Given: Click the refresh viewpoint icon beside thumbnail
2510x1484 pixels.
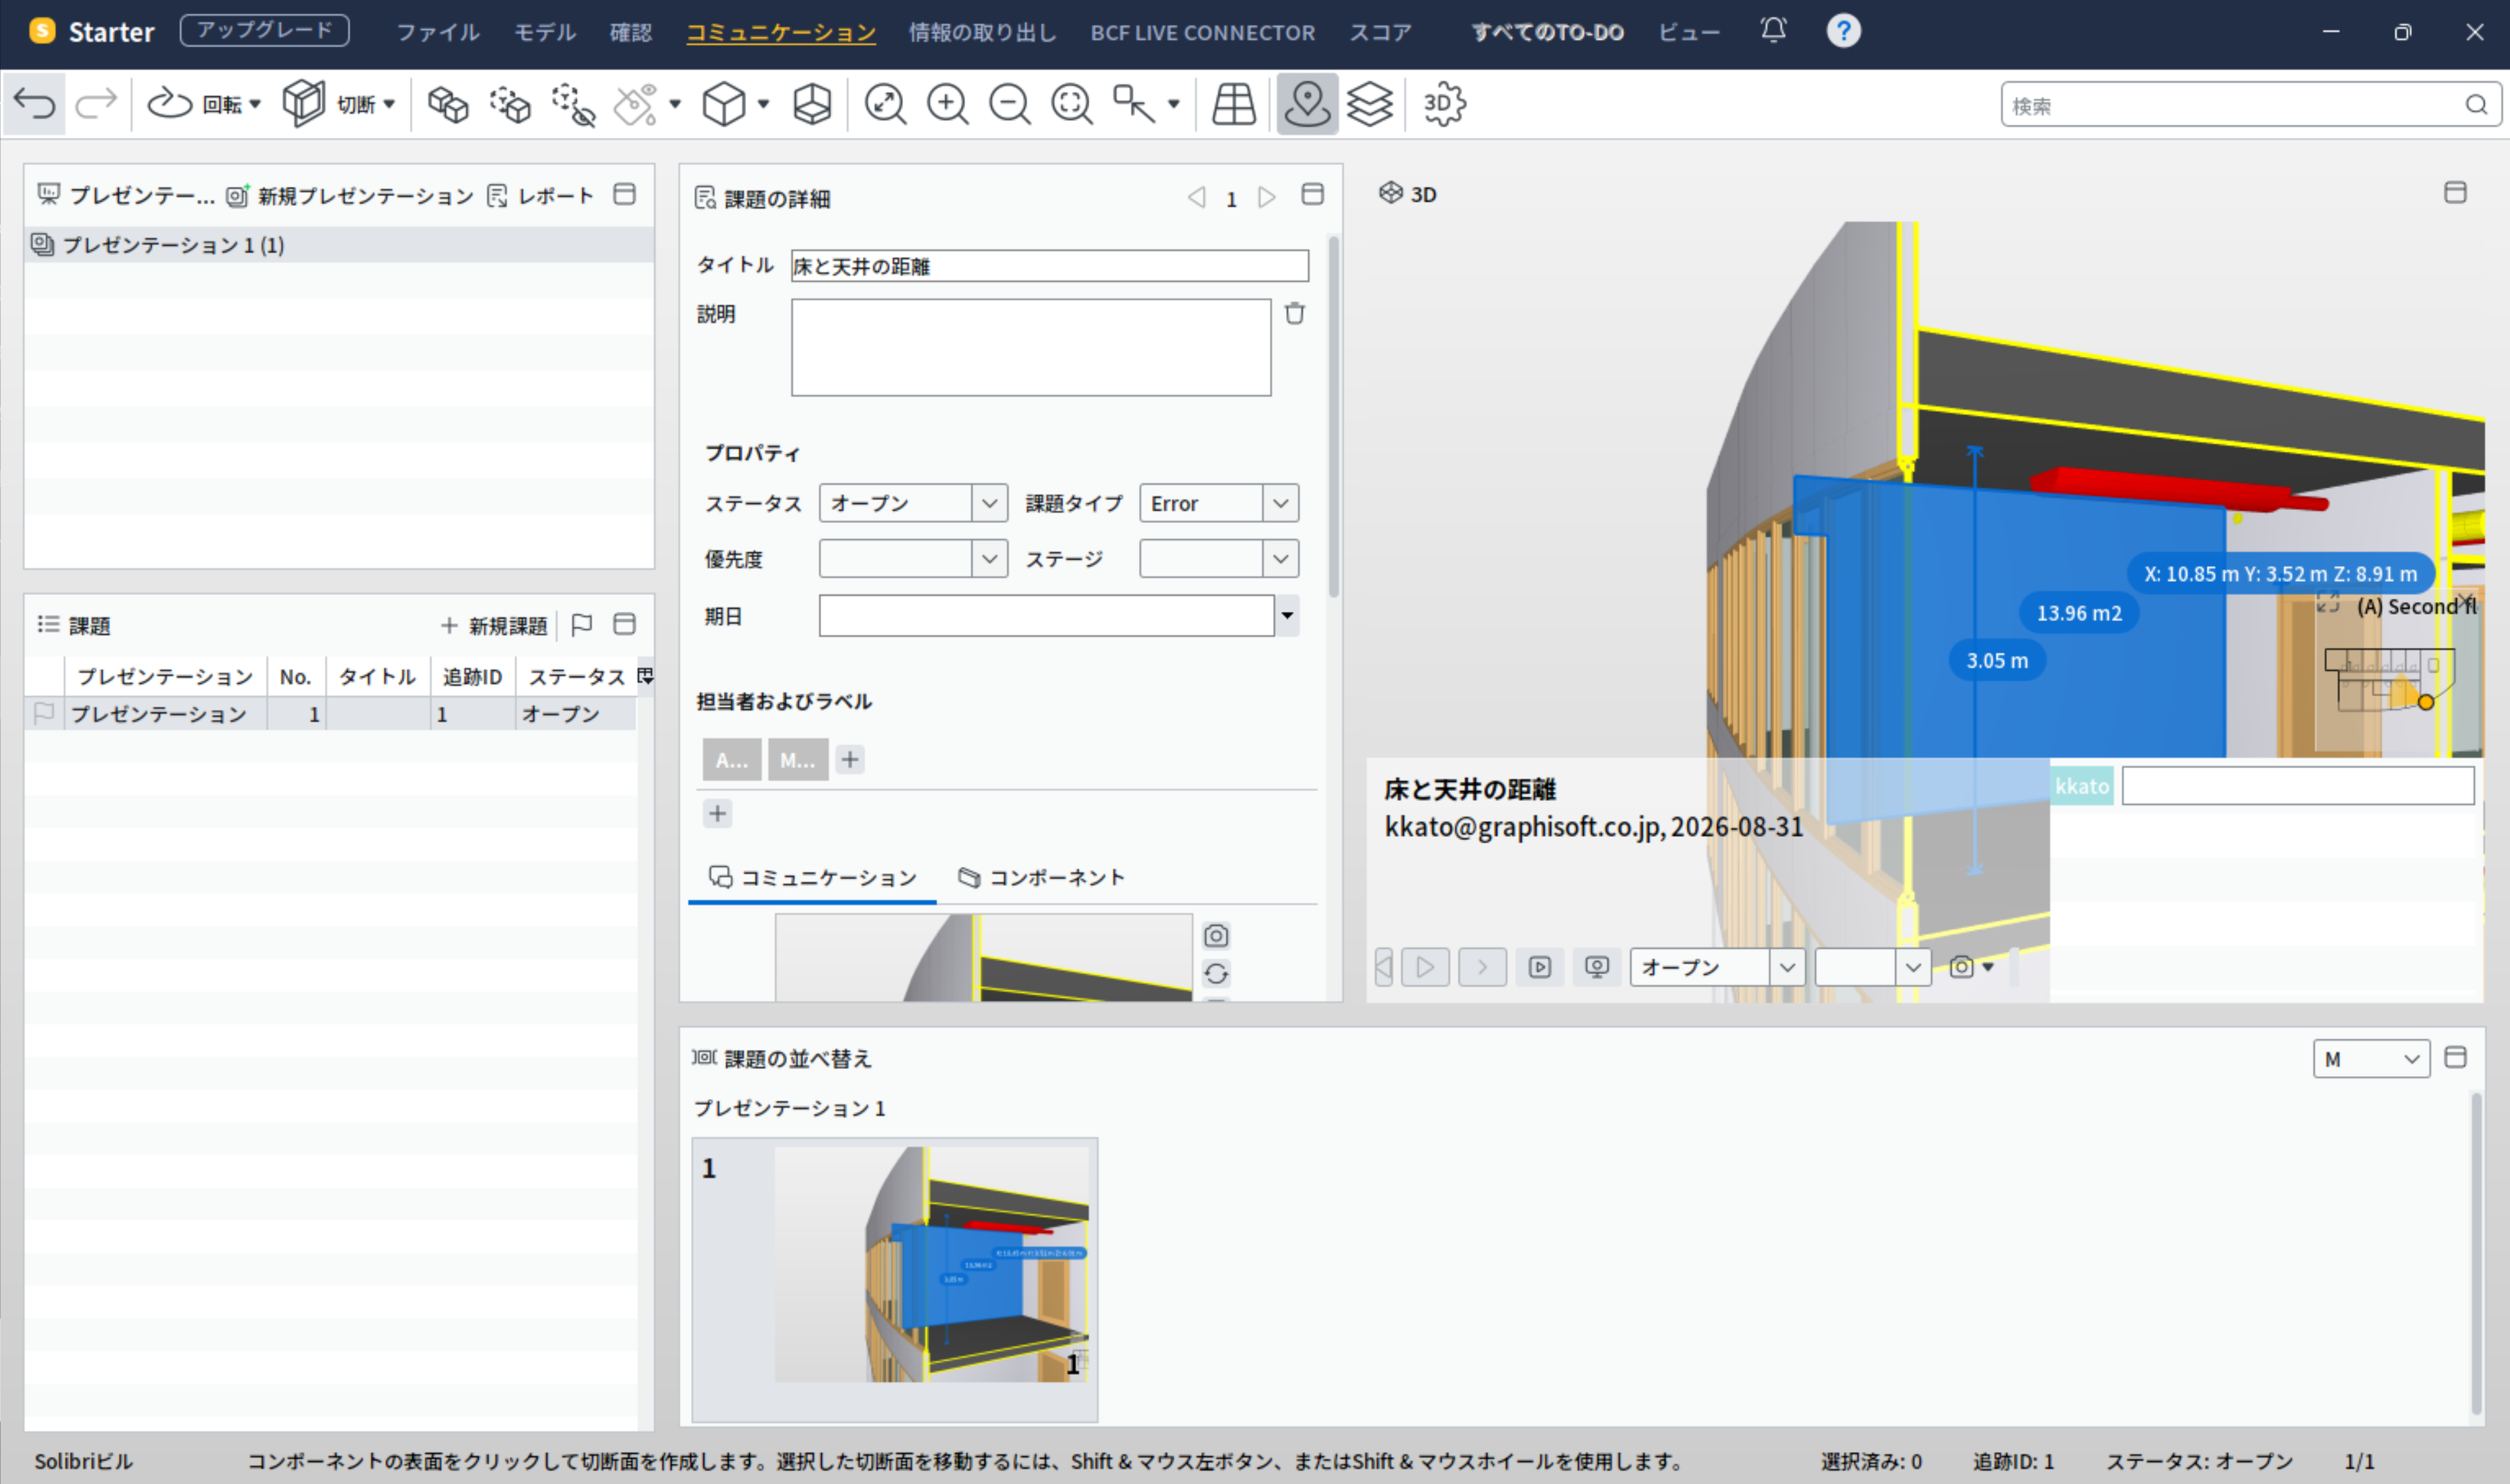Looking at the screenshot, I should point(1216,973).
